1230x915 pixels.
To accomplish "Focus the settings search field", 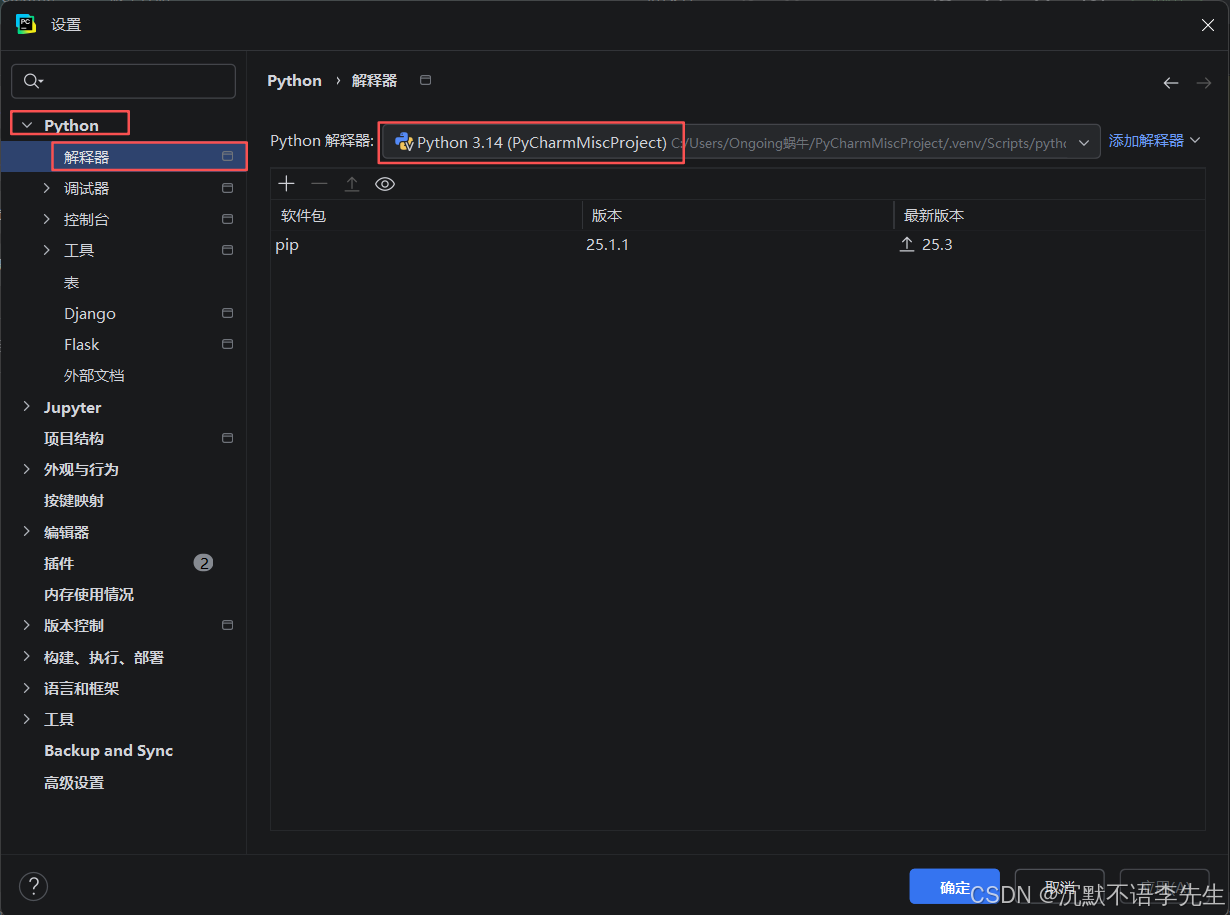I will coord(123,81).
